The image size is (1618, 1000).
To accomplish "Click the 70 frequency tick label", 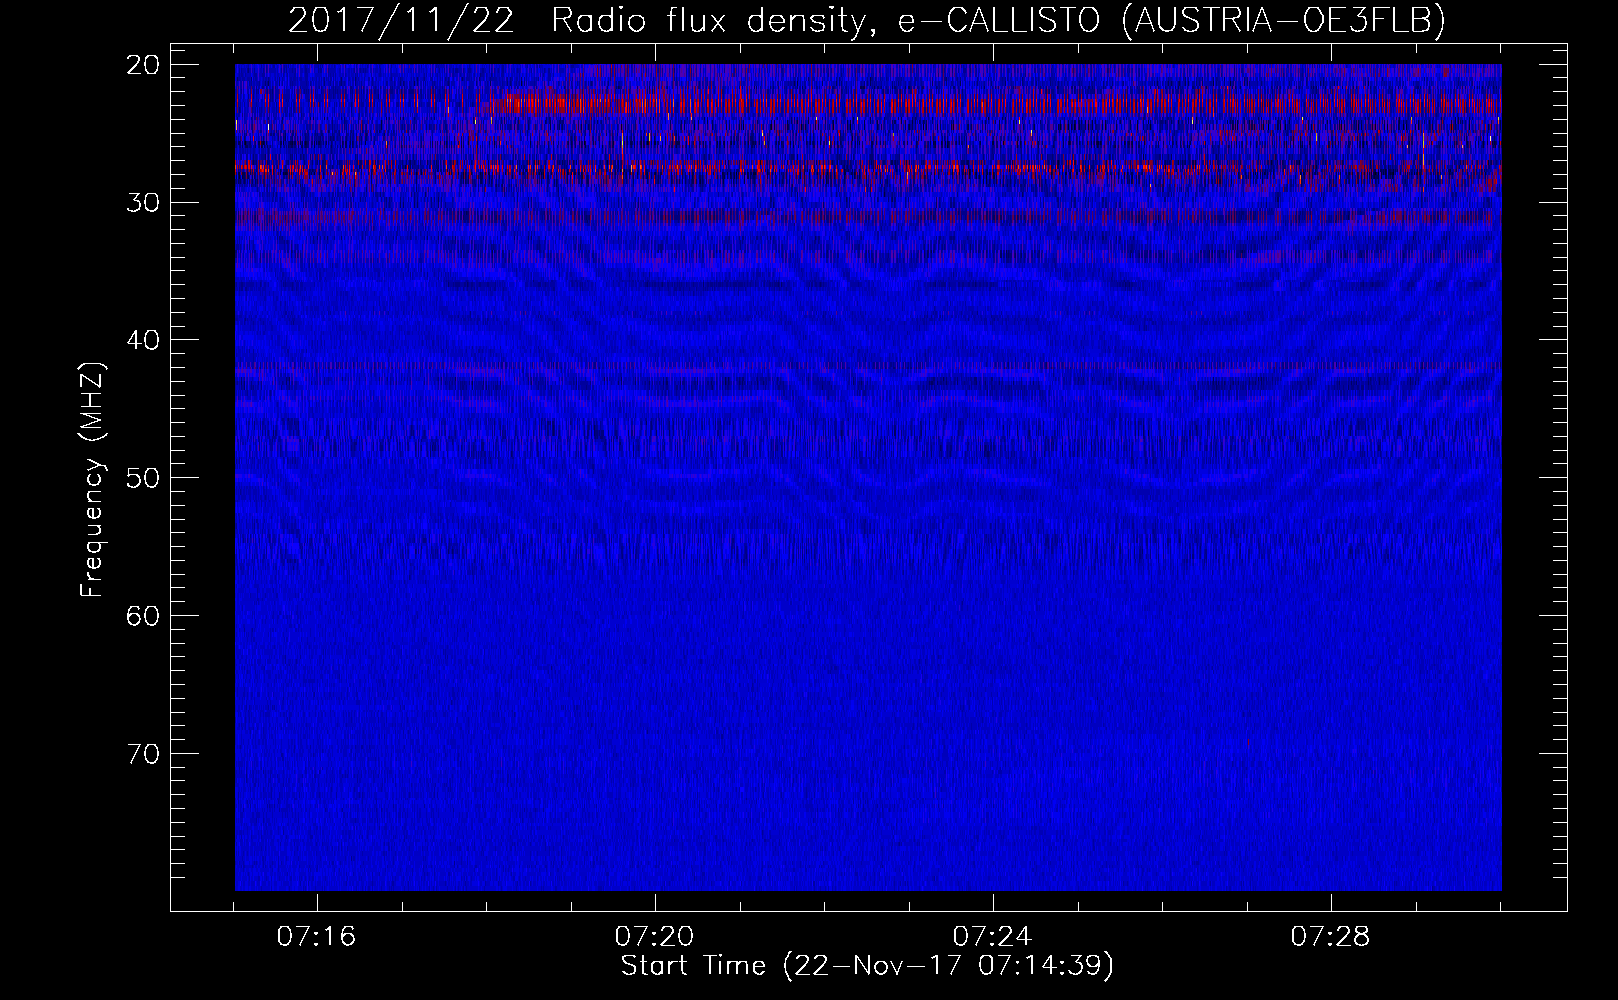I will pos(143,752).
